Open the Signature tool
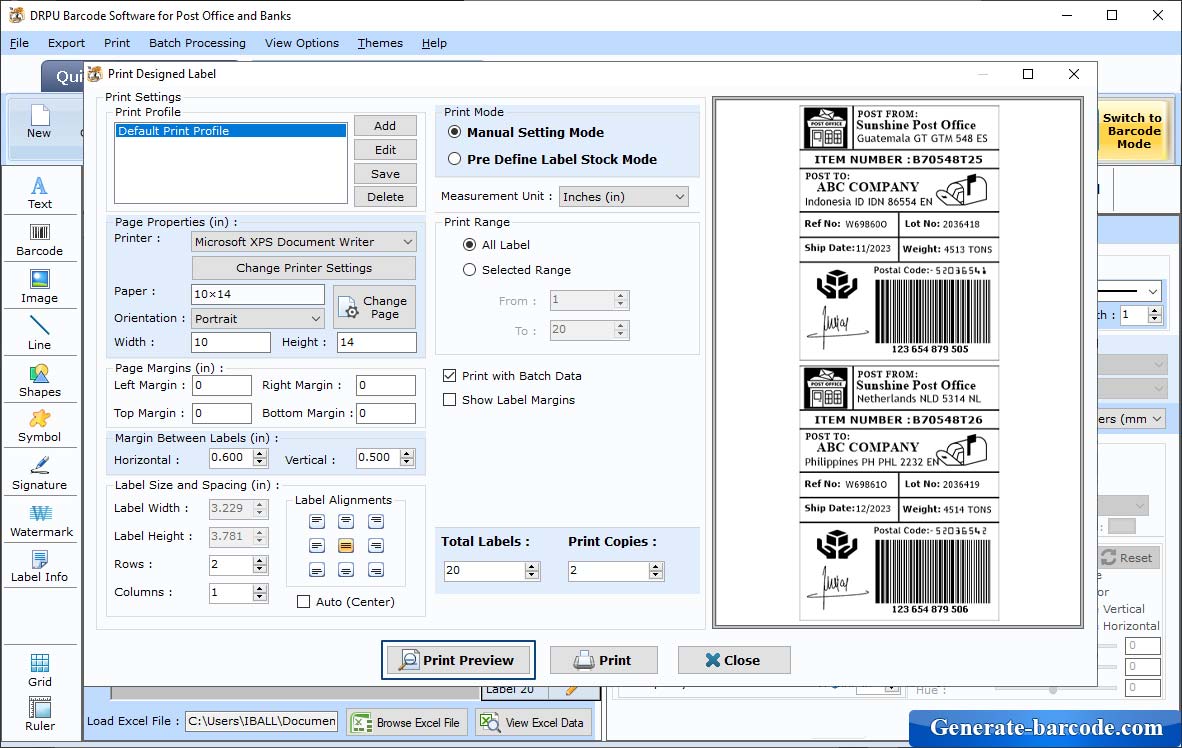 tap(40, 474)
